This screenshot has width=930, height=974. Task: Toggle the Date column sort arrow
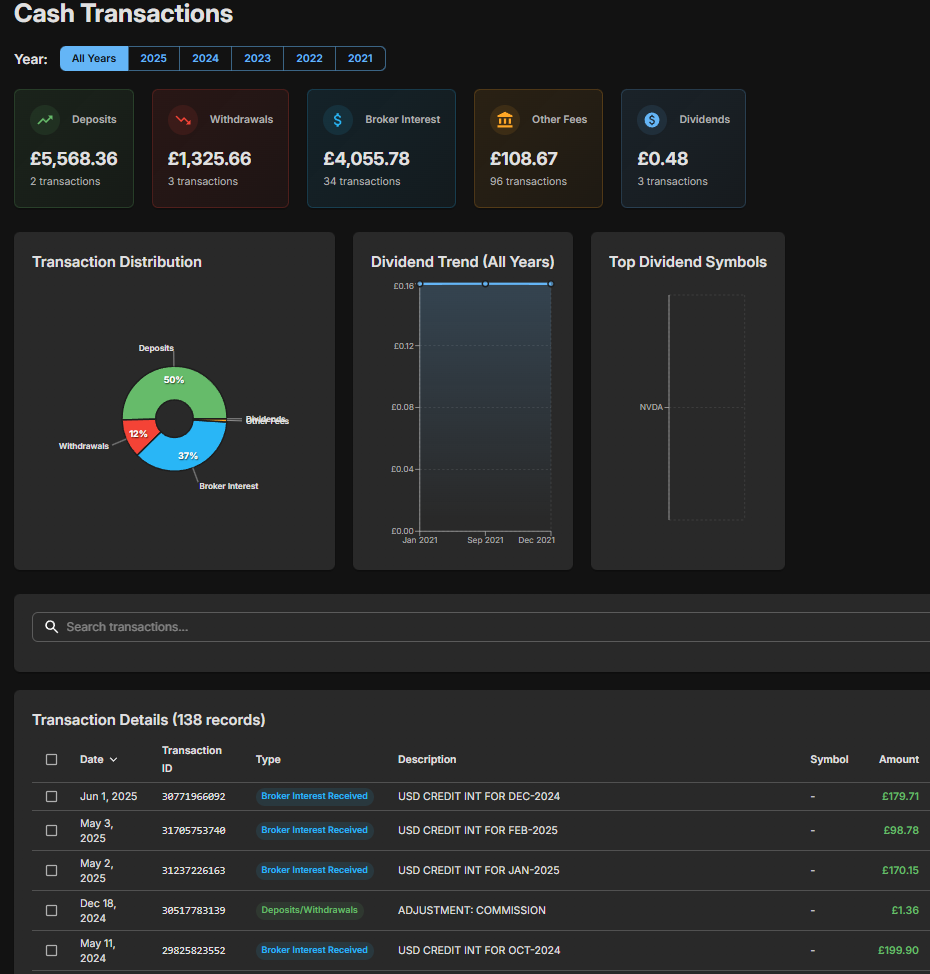[113, 760]
